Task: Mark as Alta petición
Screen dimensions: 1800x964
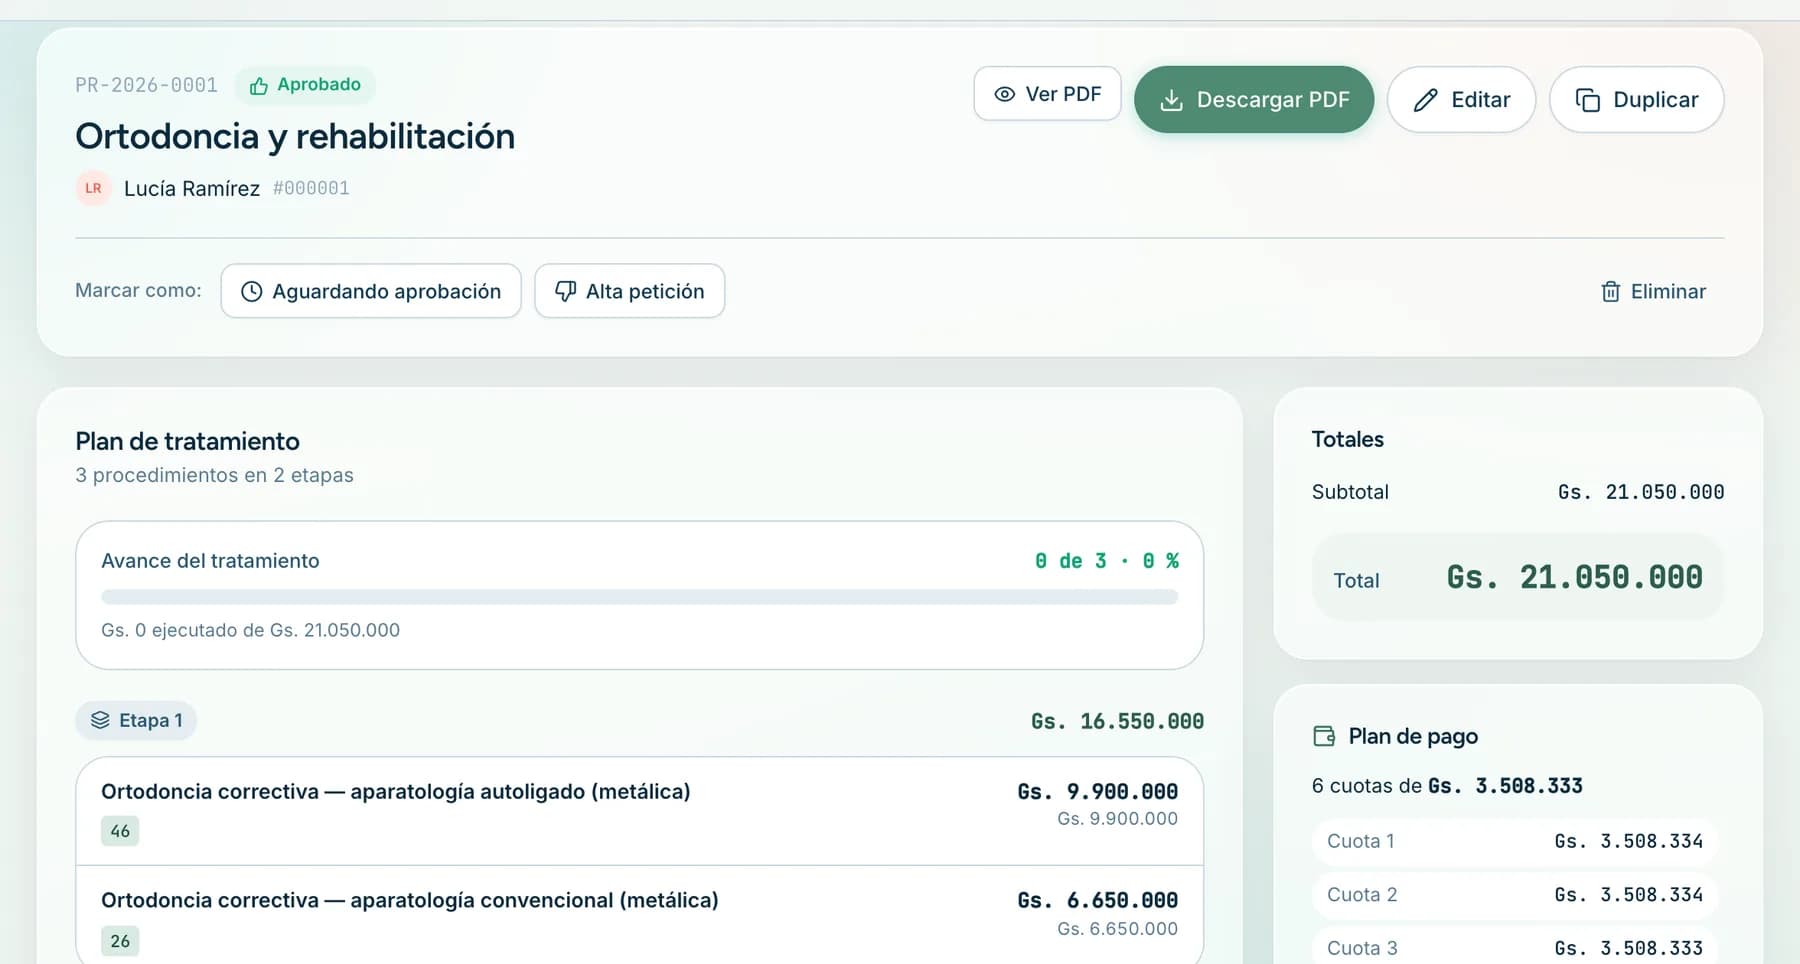Action: click(630, 291)
